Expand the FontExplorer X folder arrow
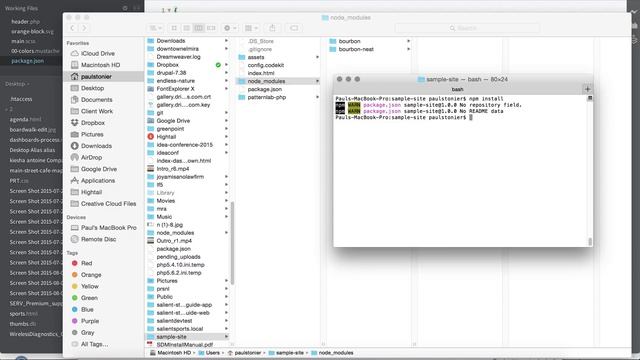The width and height of the screenshot is (640, 360). (x=226, y=89)
